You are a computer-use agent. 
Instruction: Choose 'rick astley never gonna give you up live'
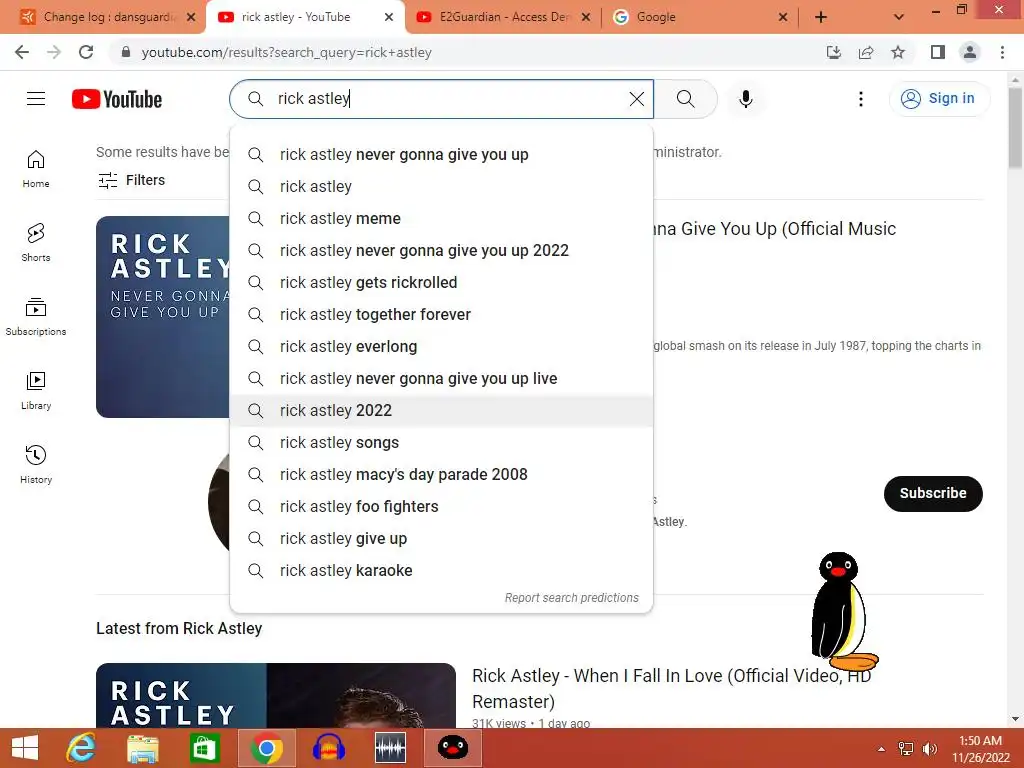(x=441, y=379)
